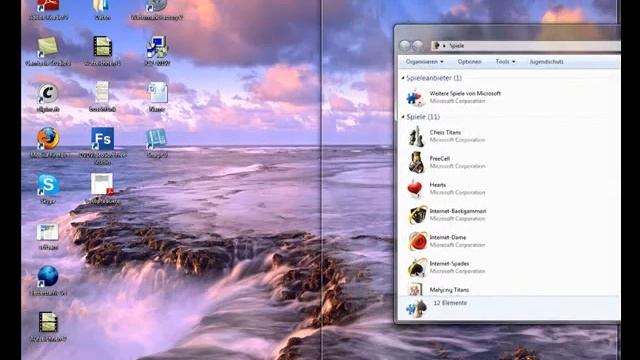Viewport: 640px width, 360px height.
Task: Select the red Adobe Reader desktop shortcut
Action: [48, 5]
